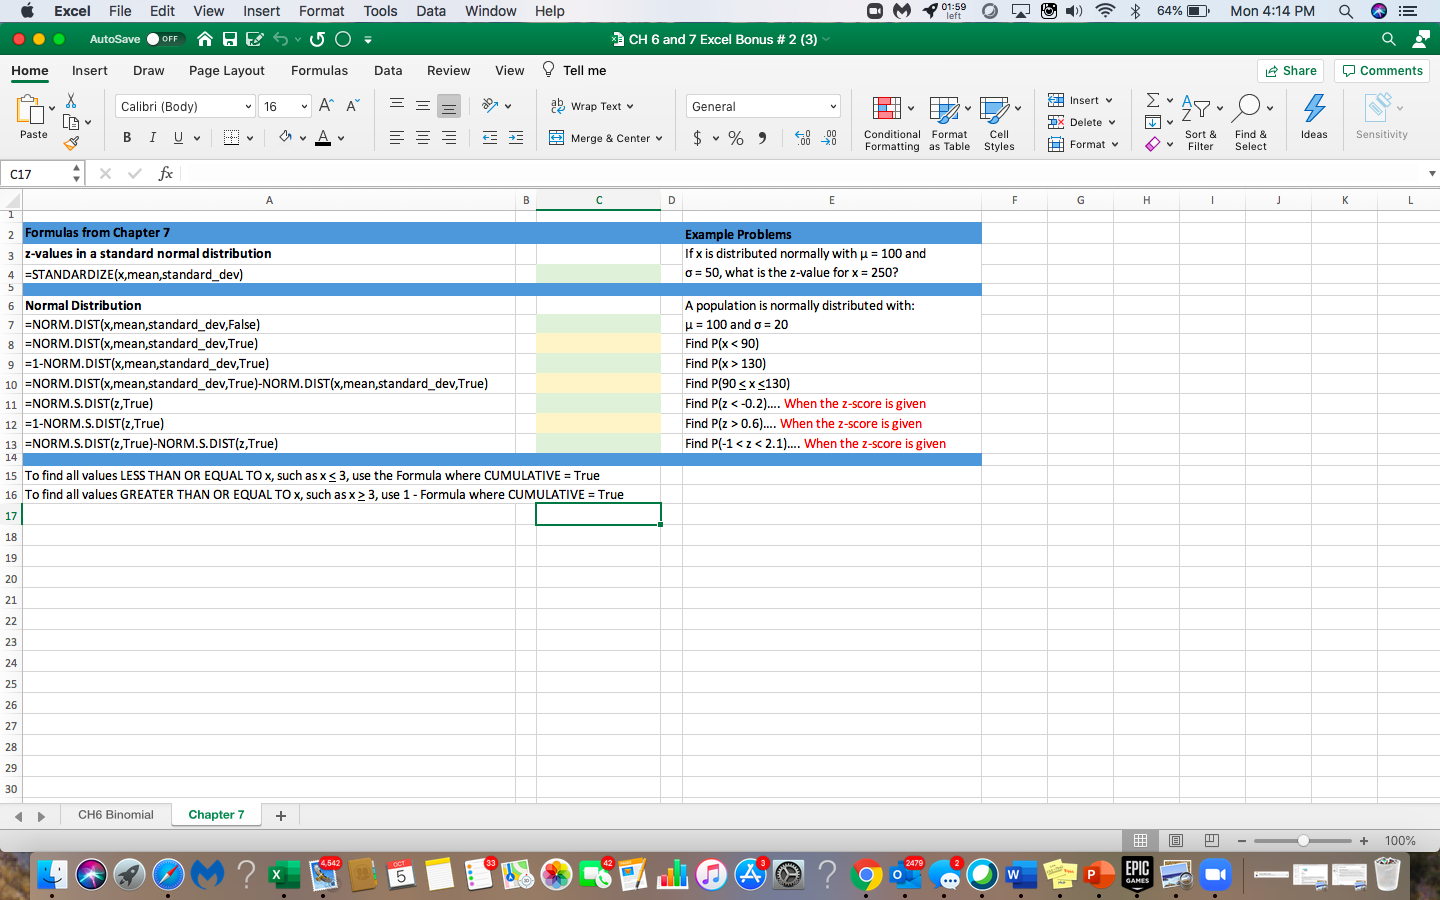
Task: Click the Insert Function fx icon
Action: pyautogui.click(x=166, y=174)
